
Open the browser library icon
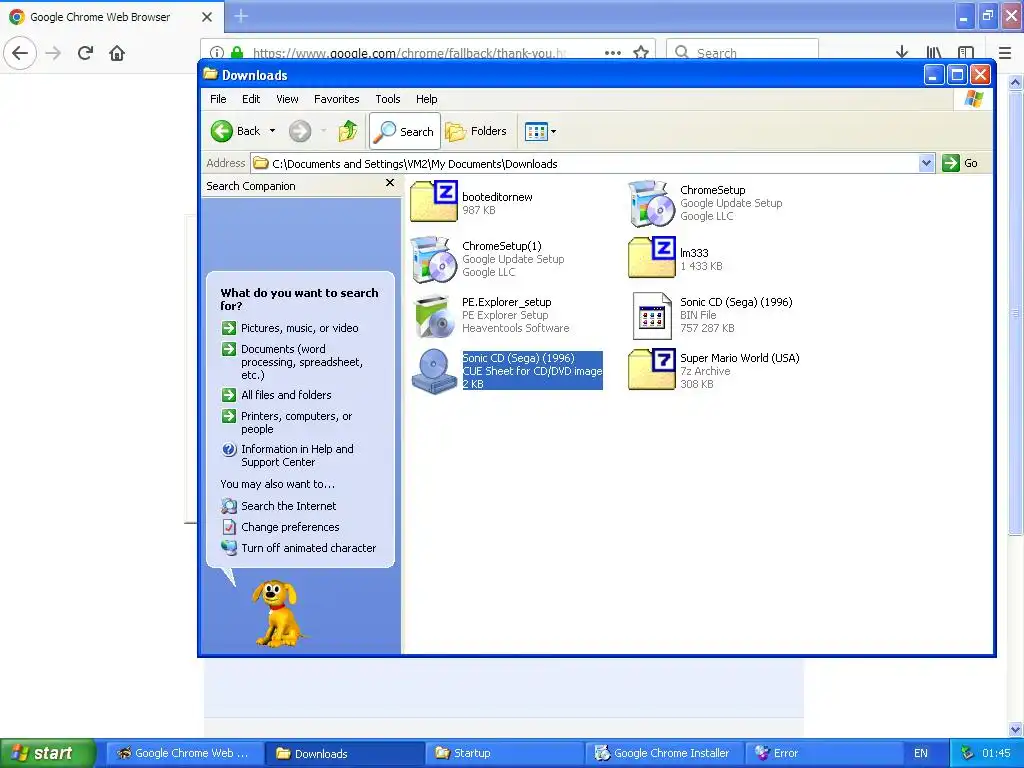pos(934,53)
